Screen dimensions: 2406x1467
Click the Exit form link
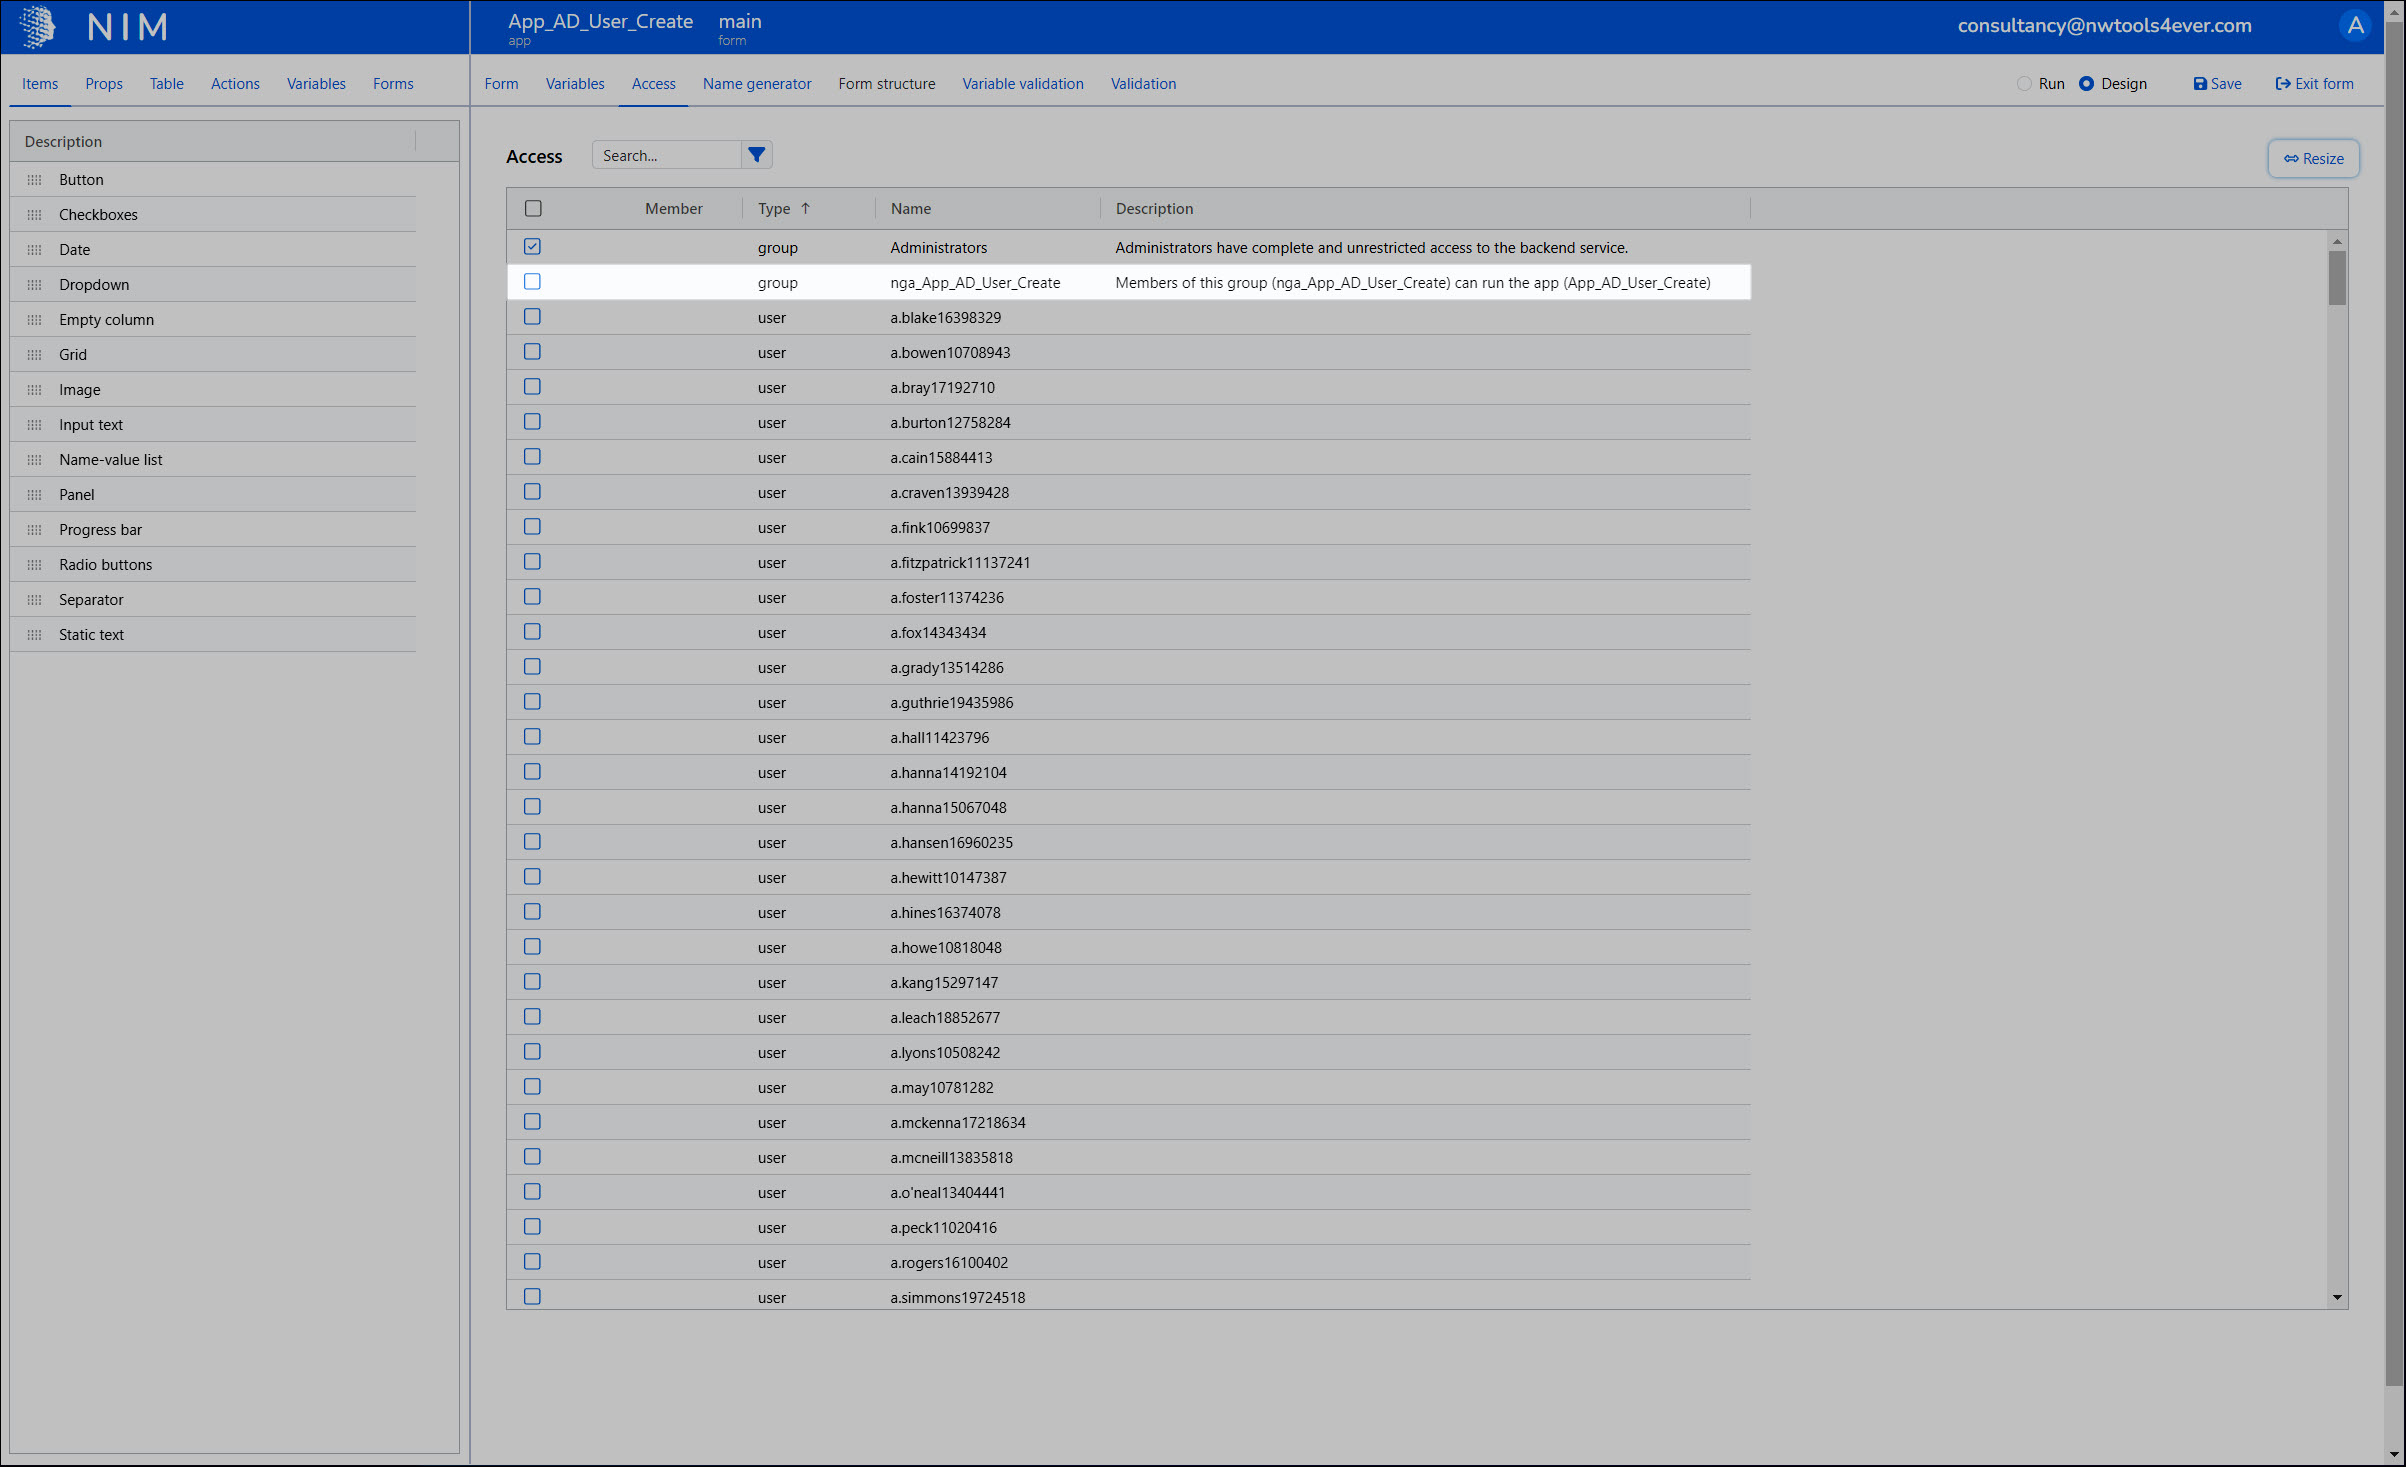click(x=2314, y=84)
